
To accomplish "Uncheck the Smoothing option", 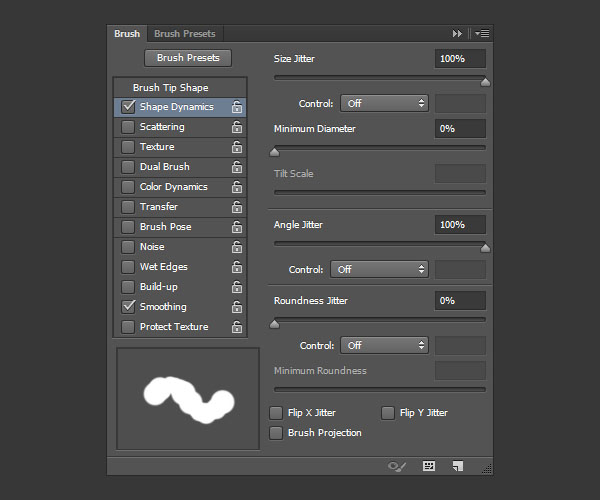I will tap(128, 307).
